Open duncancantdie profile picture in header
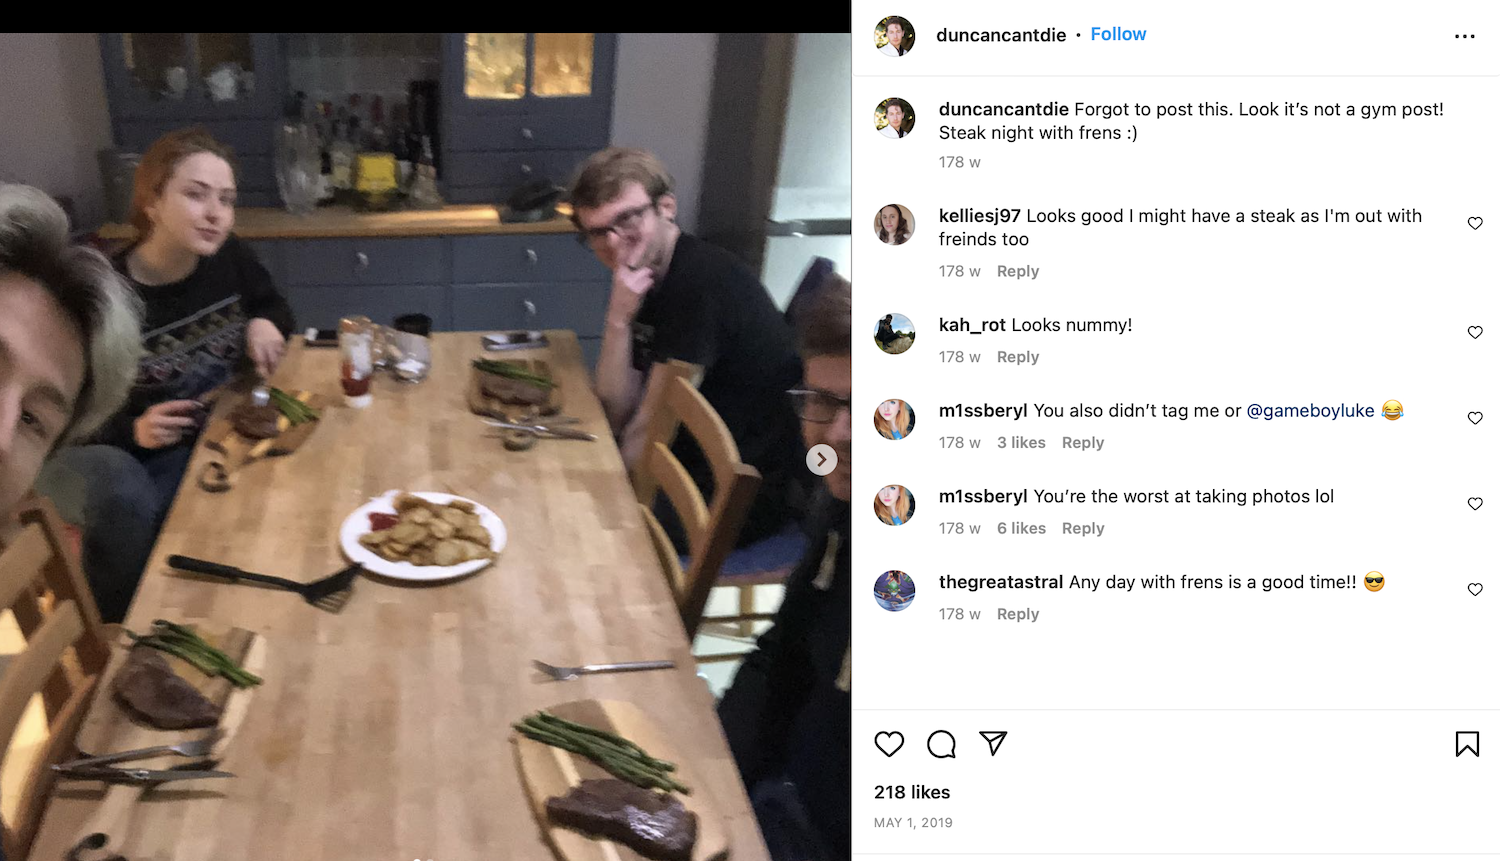 pos(895,36)
